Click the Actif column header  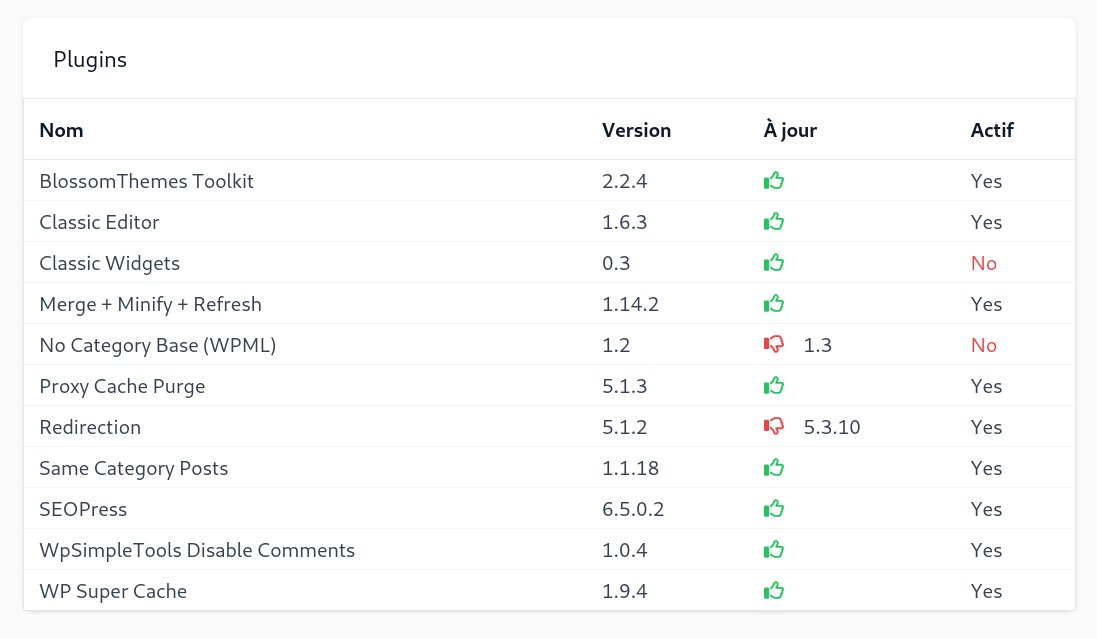992,130
